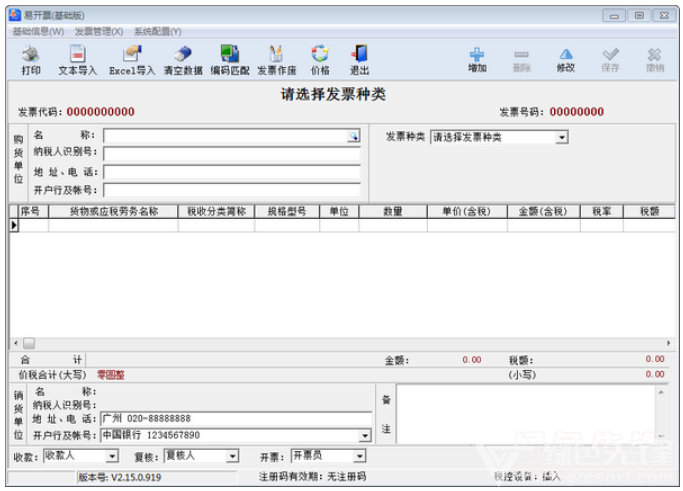Click the 金额(含税) column header
Screen dimensions: 683x491
(x=544, y=211)
